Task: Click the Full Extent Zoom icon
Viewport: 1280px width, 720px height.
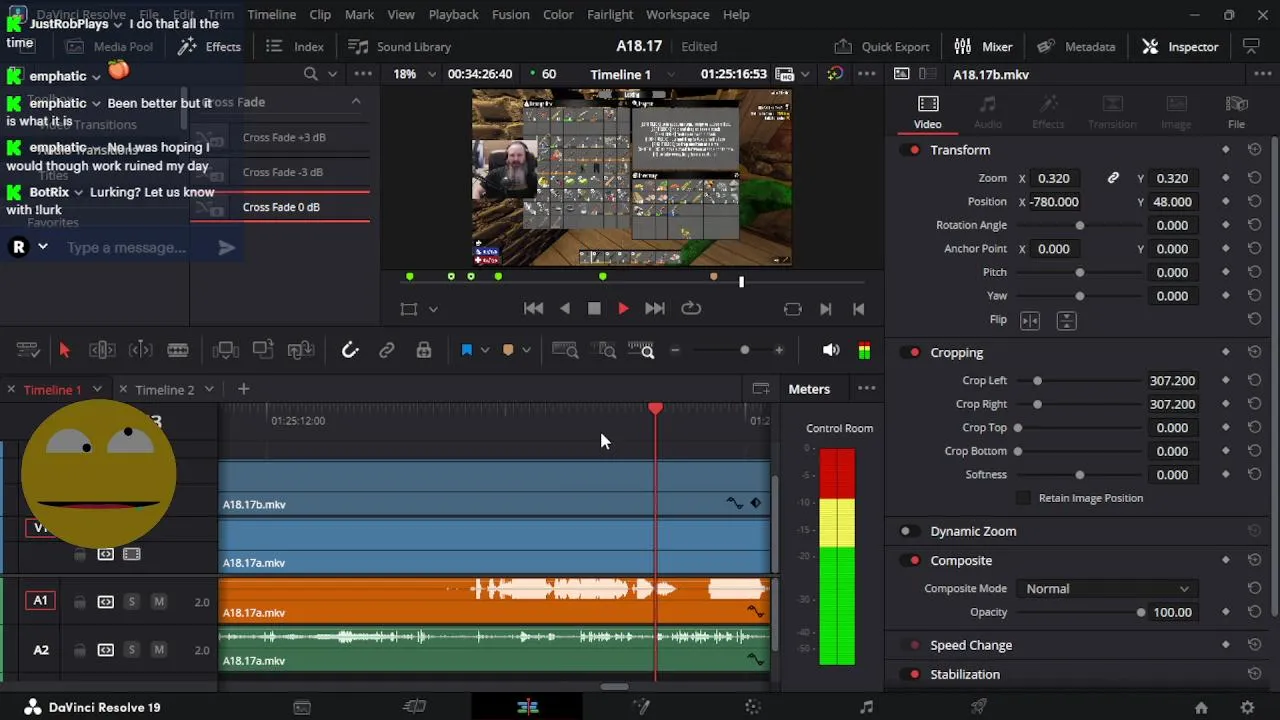Action: tap(565, 350)
